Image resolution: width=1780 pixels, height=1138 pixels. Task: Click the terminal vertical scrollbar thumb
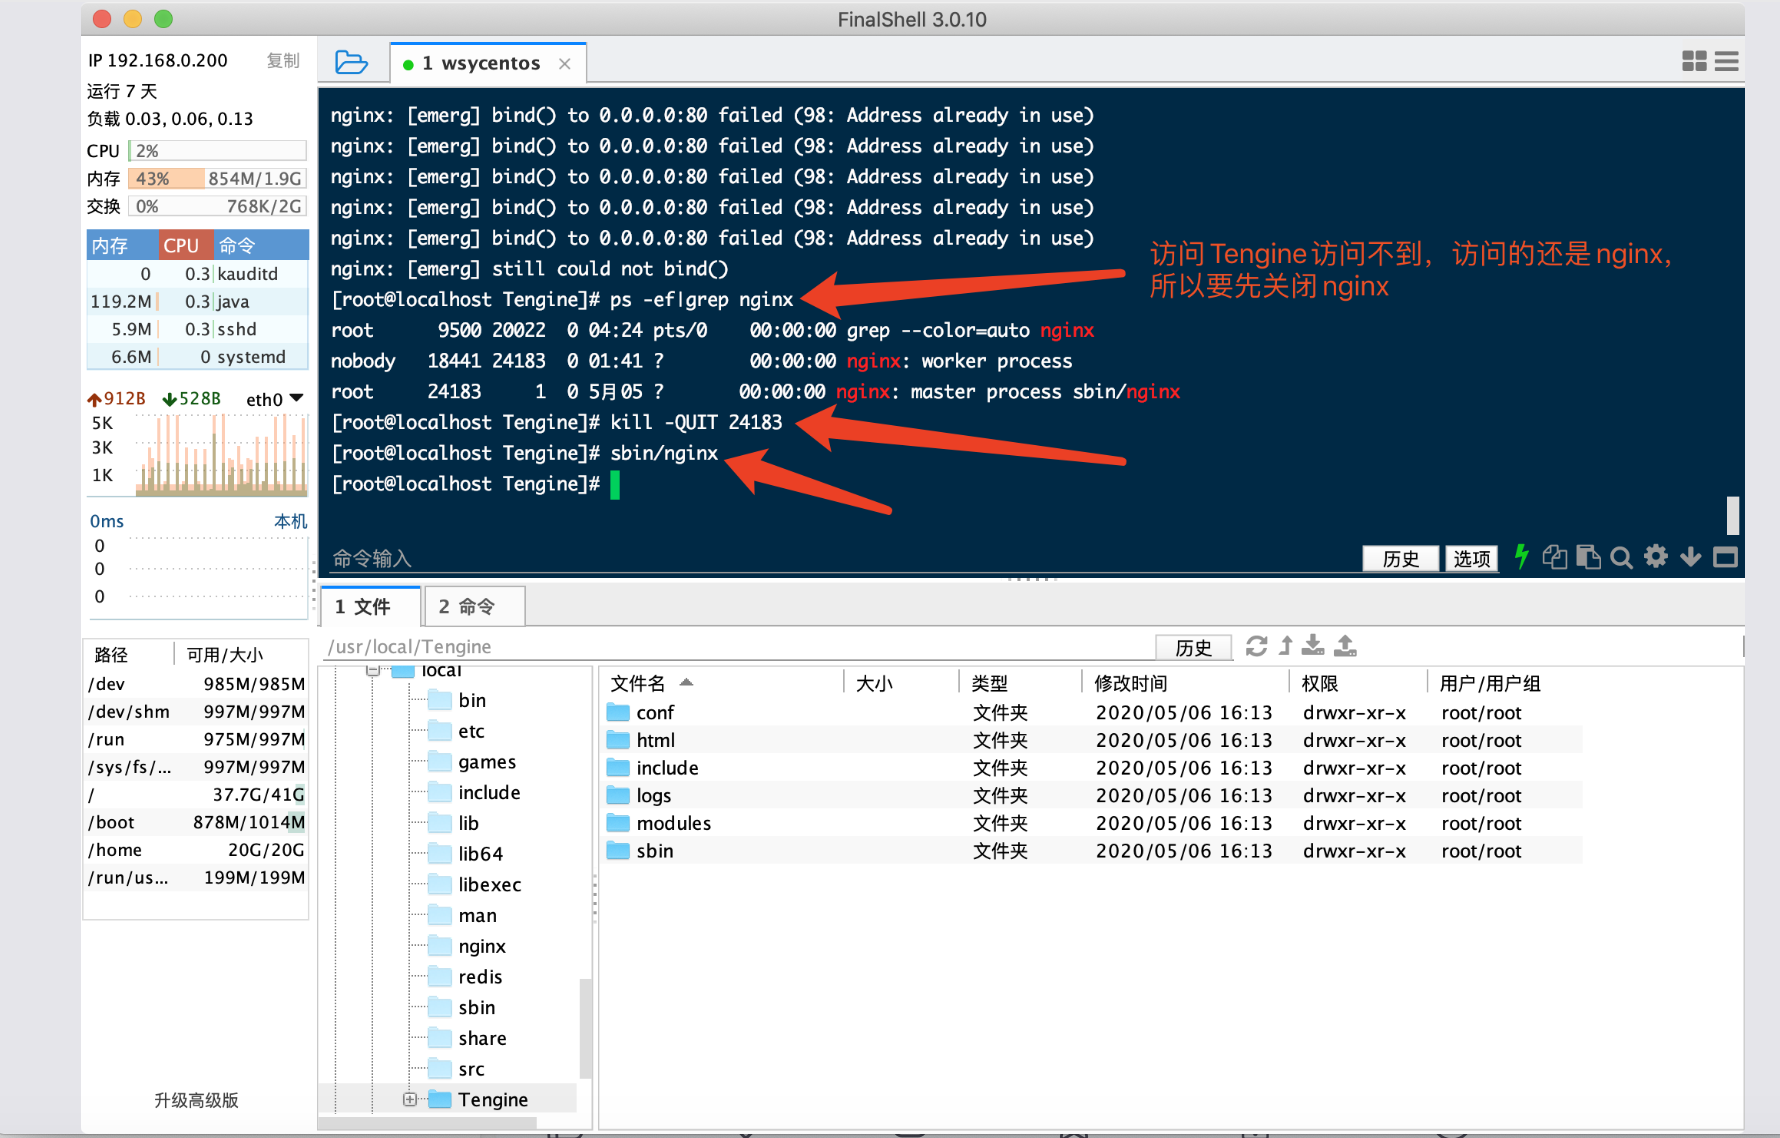[1733, 515]
